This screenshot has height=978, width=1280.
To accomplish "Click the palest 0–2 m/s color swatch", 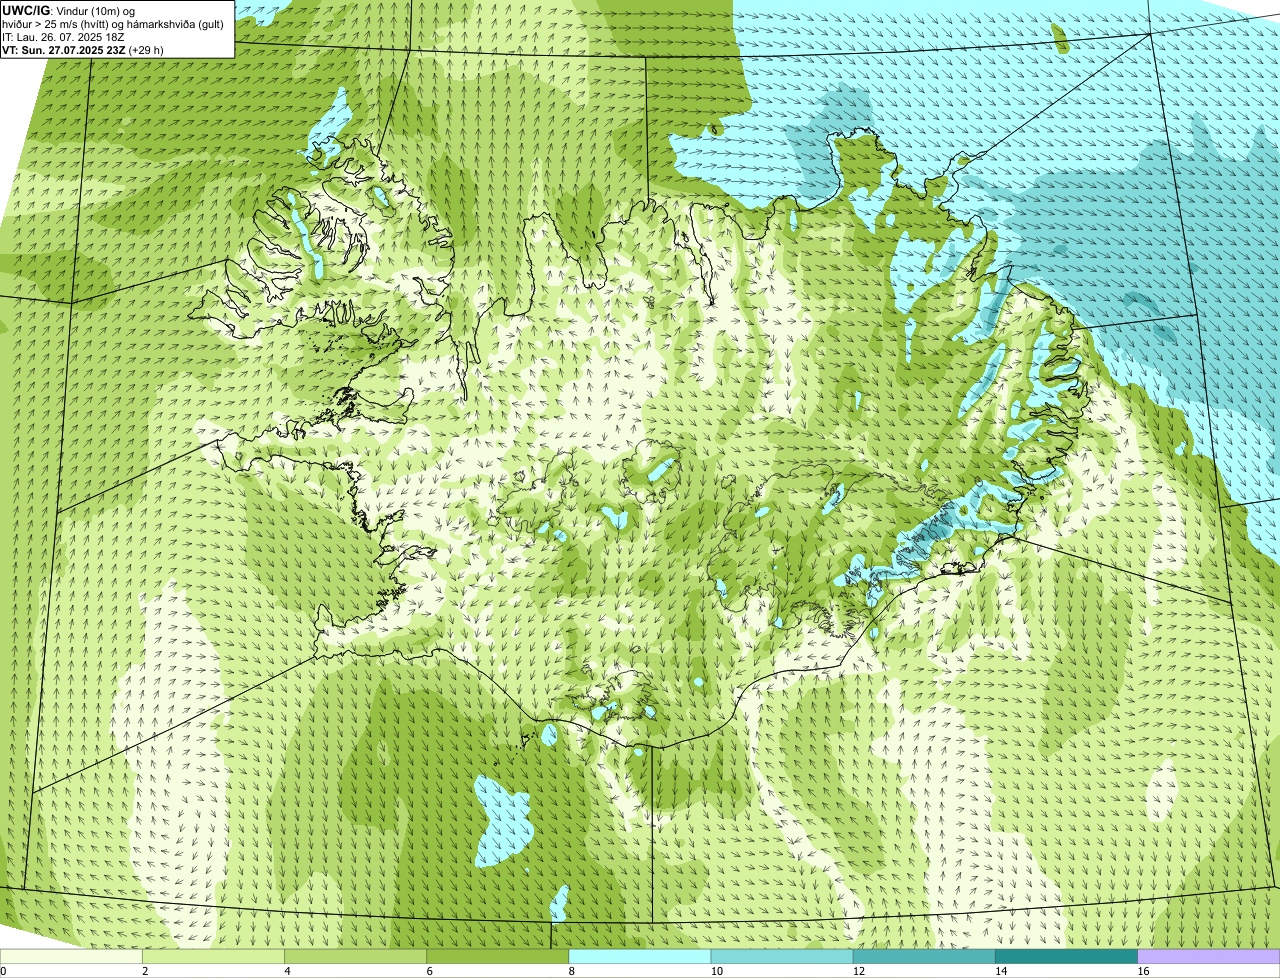I will click(x=71, y=956).
